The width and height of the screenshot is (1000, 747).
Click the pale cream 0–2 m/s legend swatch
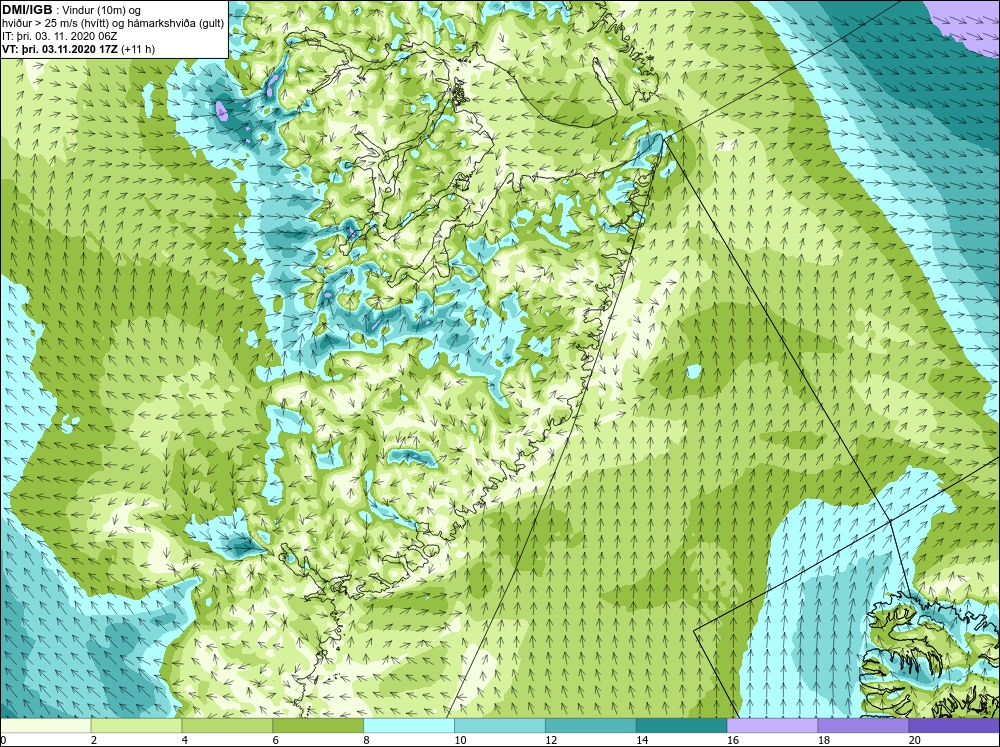(x=46, y=726)
